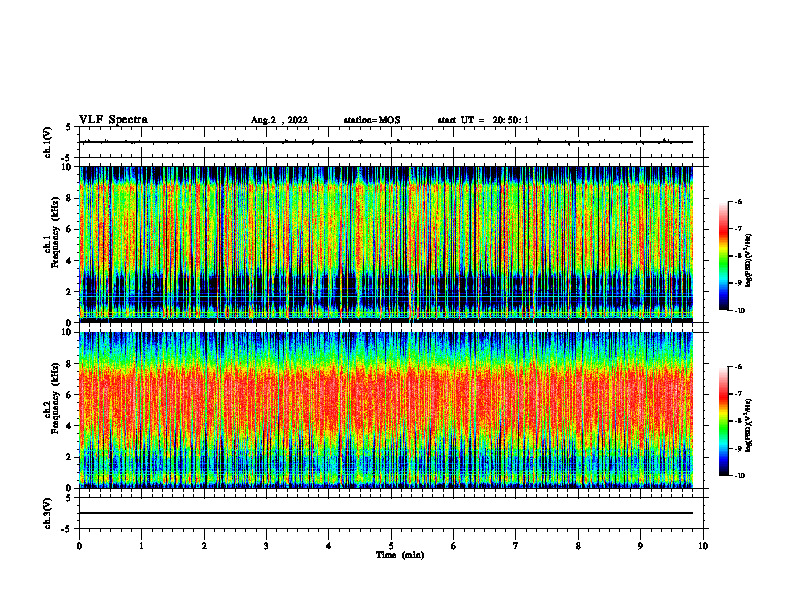Click the ch.2 spectrogram panel
The image size is (792, 612).
click(386, 410)
